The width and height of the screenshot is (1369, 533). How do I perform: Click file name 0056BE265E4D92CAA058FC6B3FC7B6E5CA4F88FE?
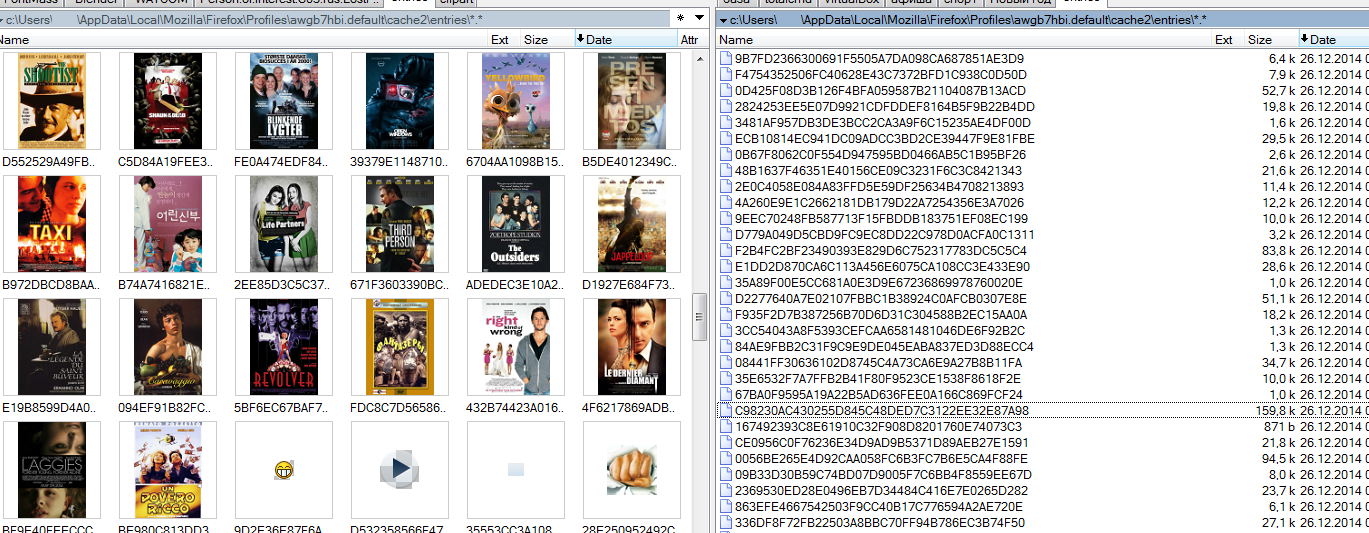tap(881, 459)
